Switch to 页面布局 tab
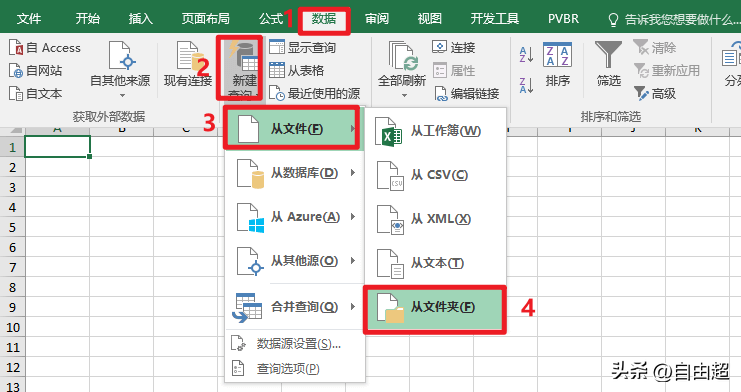Image resolution: width=741 pixels, height=392 pixels. [x=206, y=18]
